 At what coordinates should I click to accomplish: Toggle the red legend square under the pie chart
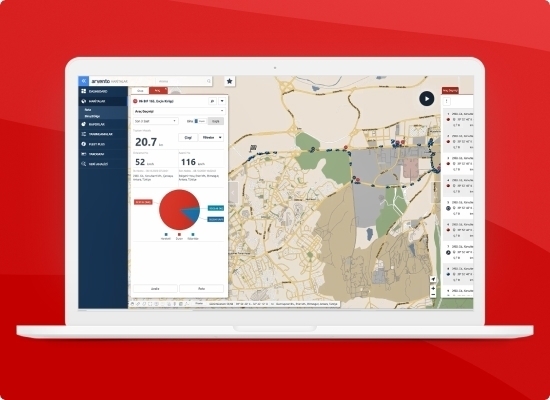(x=179, y=234)
